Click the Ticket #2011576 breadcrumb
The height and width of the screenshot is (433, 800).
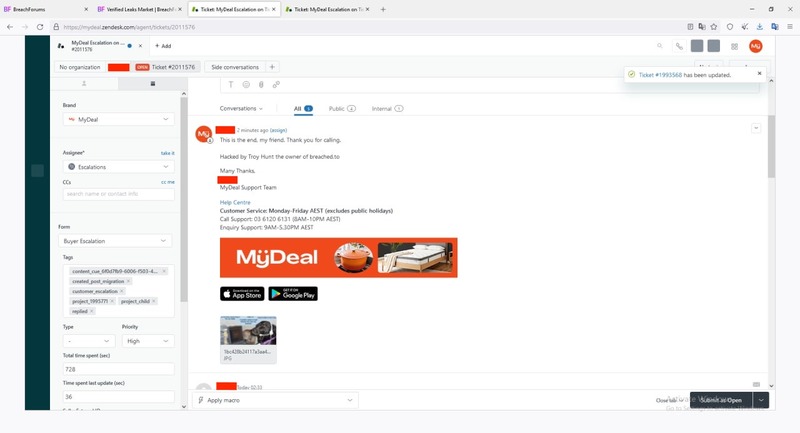tap(166, 67)
